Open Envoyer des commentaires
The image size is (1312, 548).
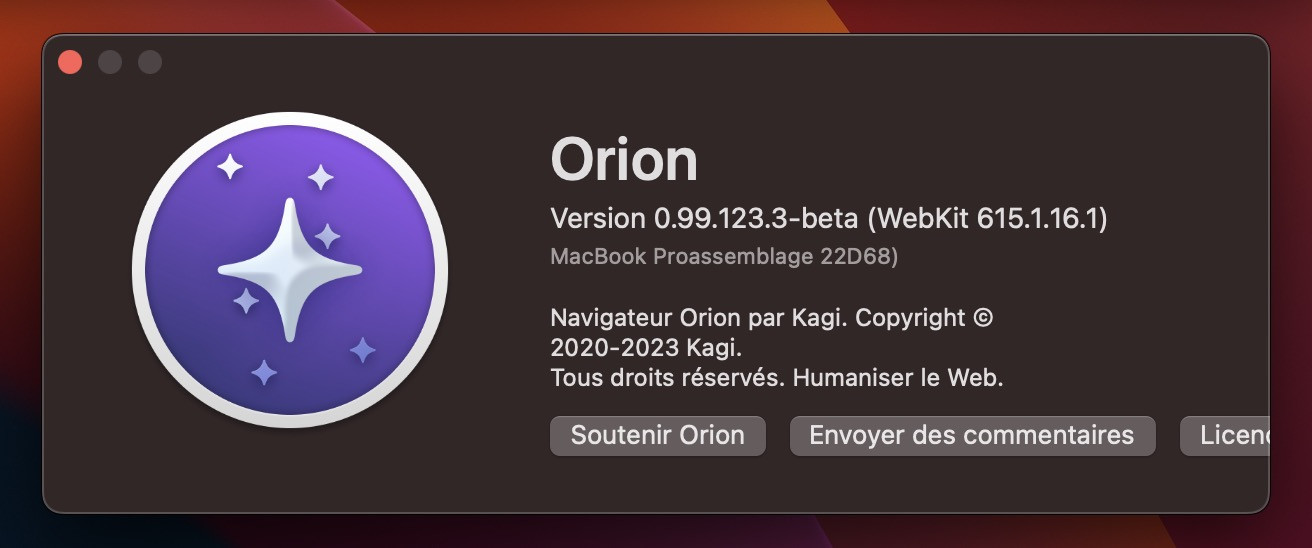971,436
